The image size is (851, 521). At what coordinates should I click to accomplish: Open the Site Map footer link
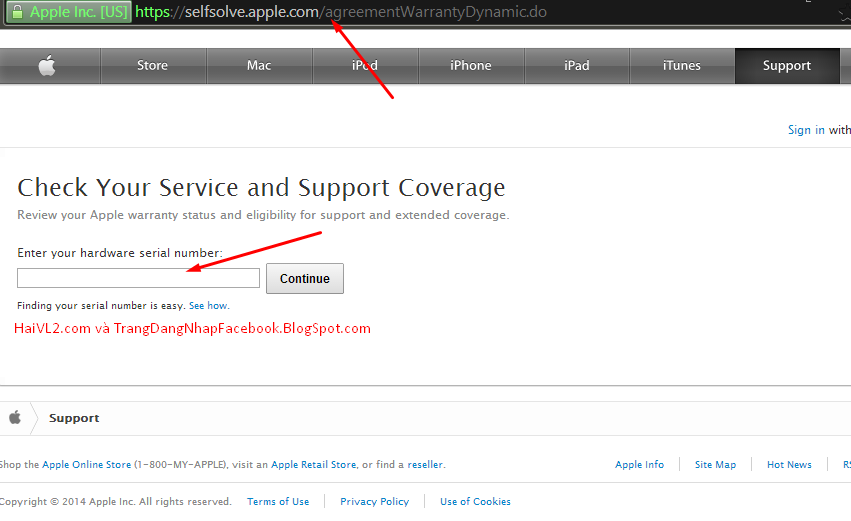pos(715,465)
